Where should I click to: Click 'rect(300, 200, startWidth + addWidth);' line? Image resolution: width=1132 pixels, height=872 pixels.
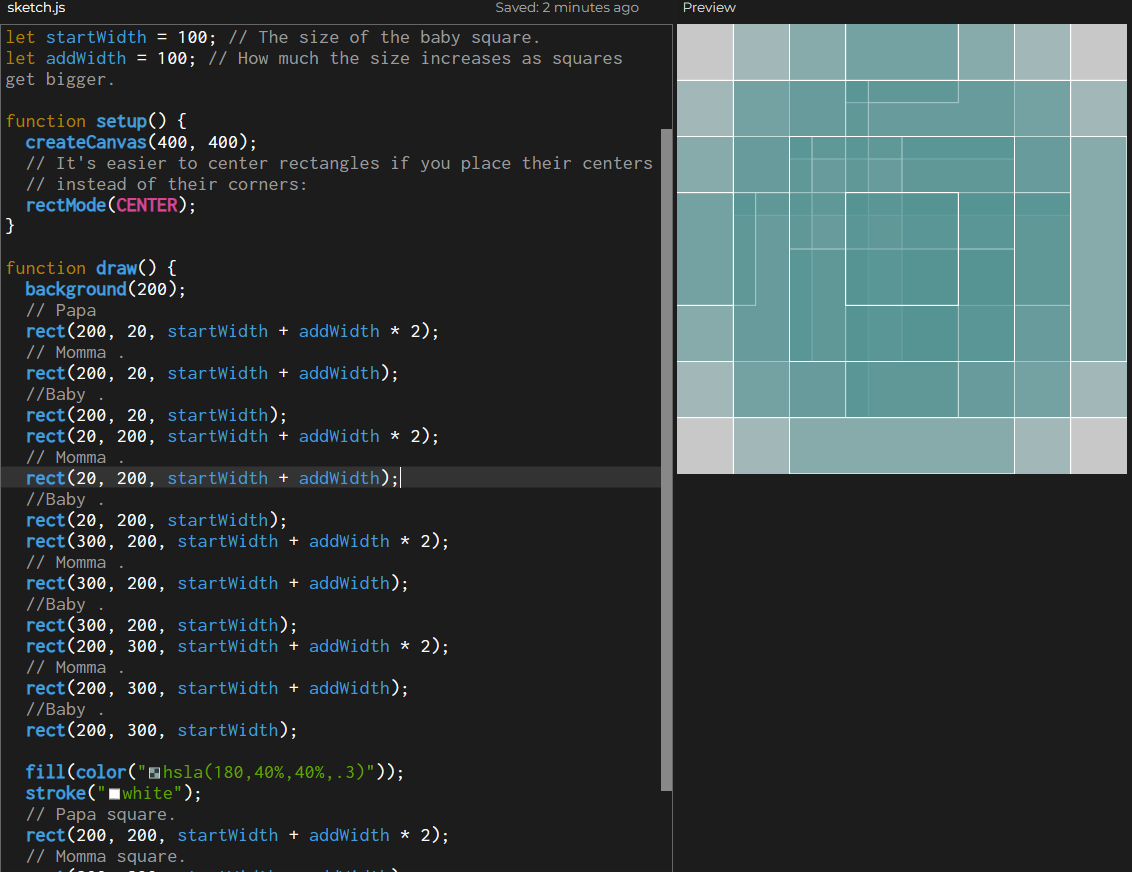tap(217, 583)
